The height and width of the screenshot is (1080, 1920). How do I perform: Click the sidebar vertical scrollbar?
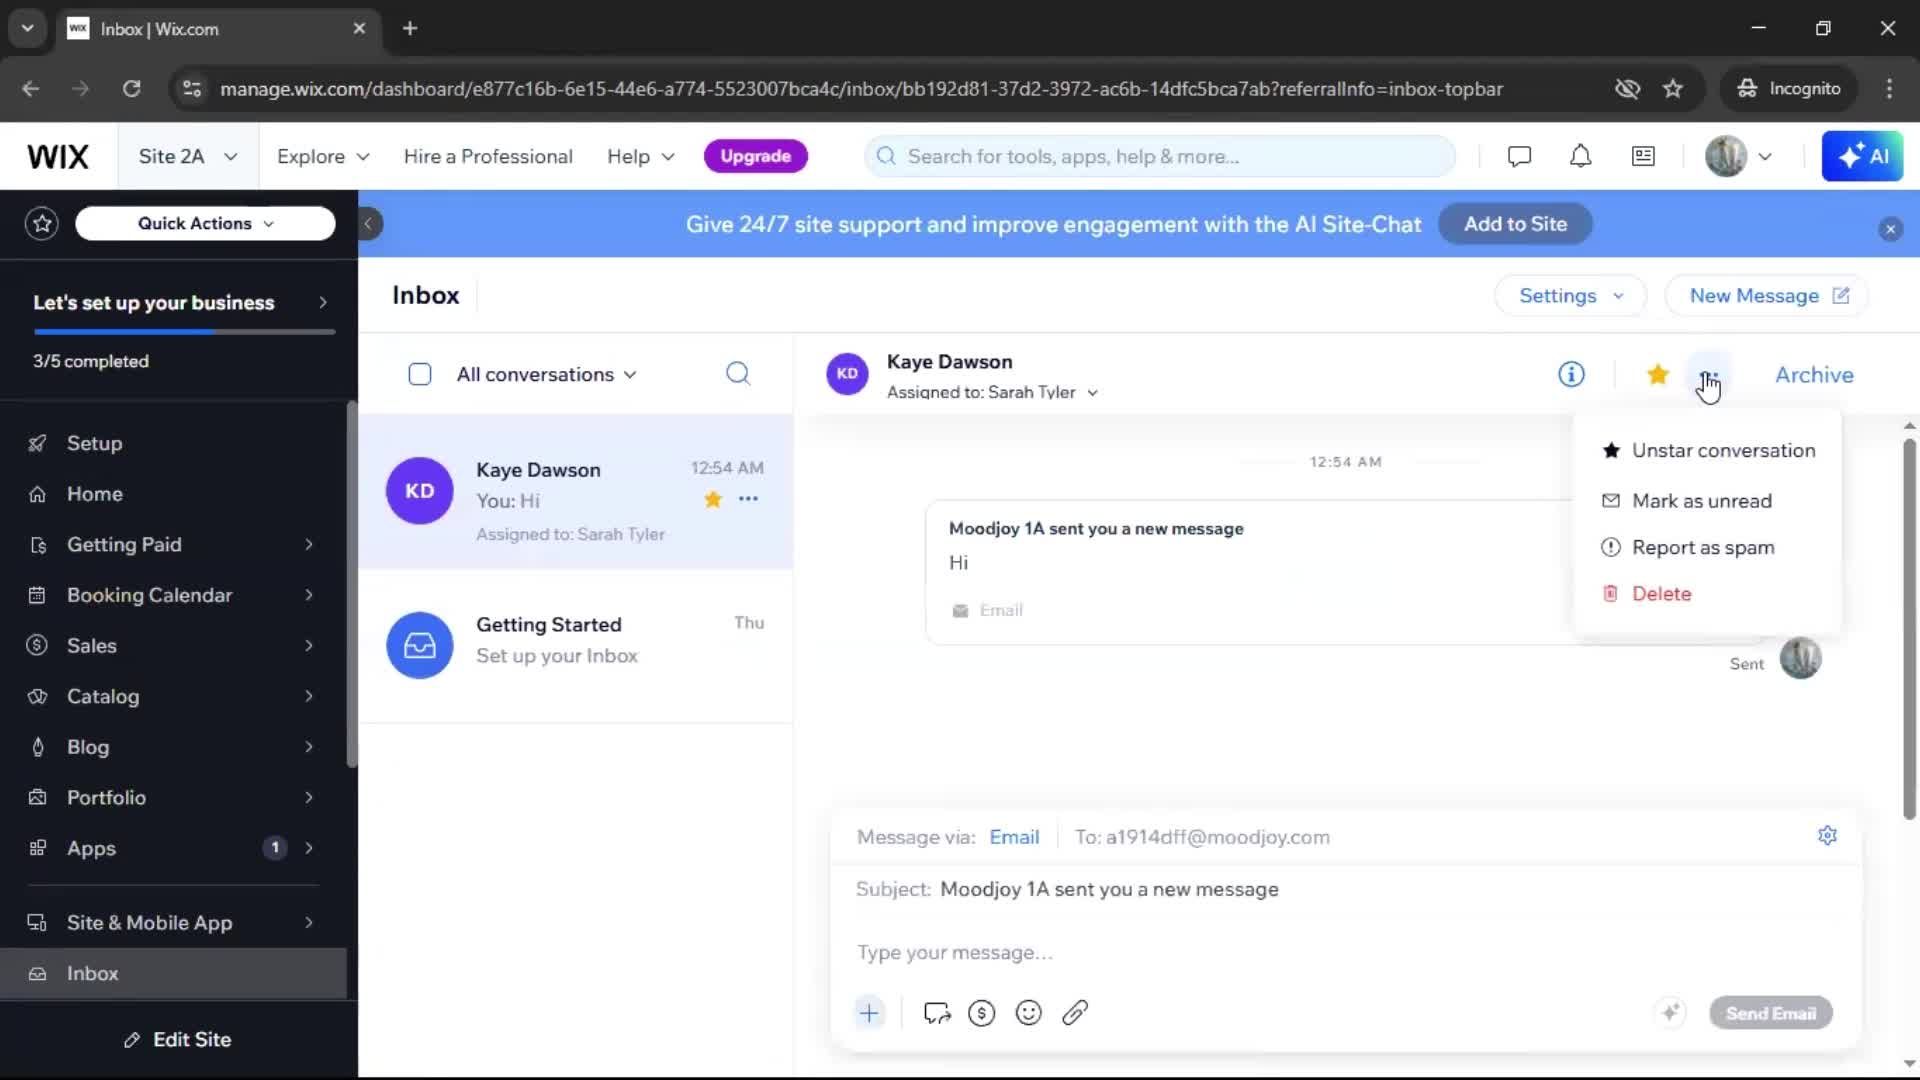click(x=351, y=585)
